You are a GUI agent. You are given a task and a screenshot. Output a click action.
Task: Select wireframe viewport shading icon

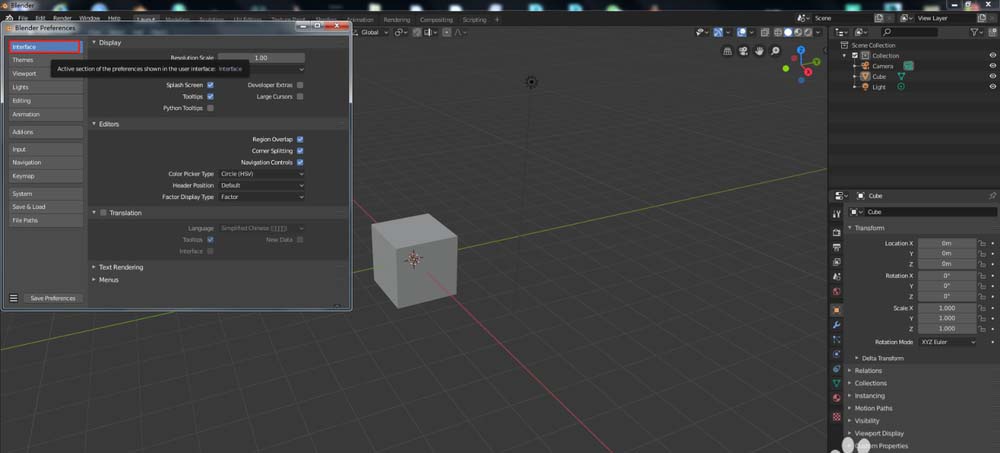click(779, 33)
